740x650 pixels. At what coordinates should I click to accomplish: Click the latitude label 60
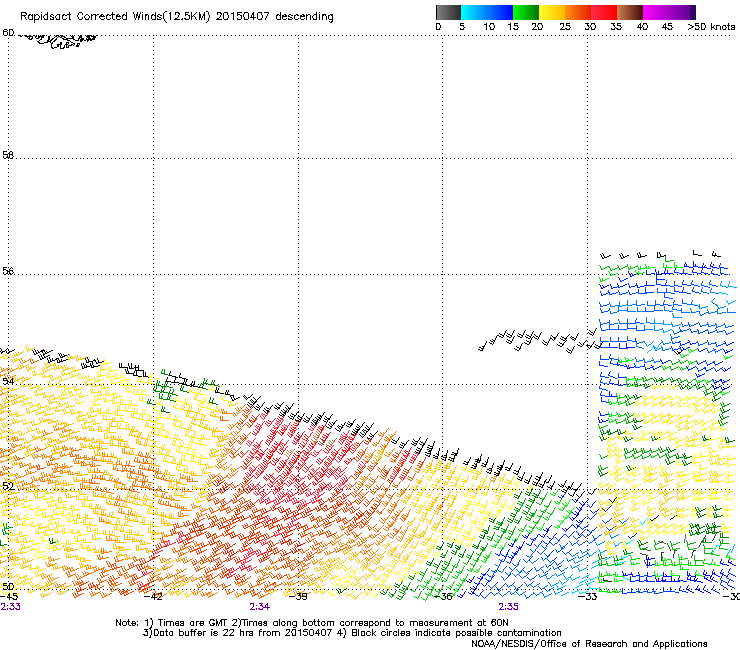pos(8,33)
